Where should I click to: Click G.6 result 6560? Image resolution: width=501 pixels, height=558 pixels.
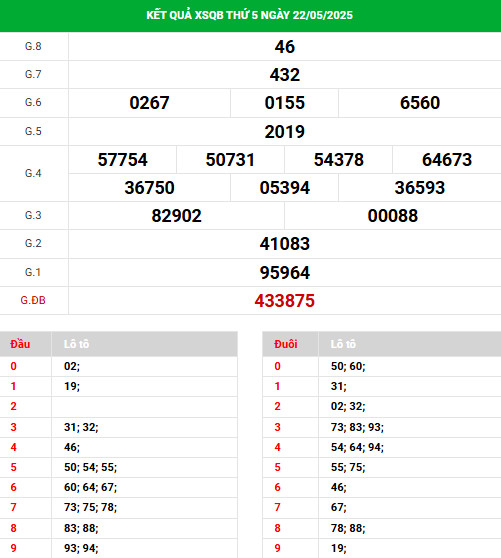click(420, 103)
